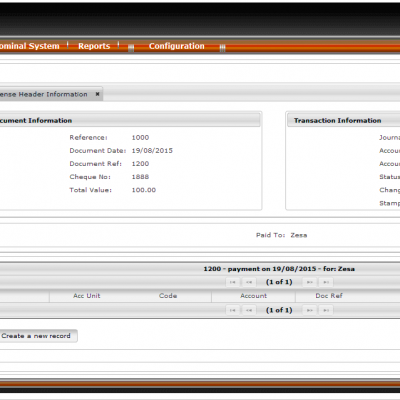Click the upper (1 of 1) page indicator
The width and height of the screenshot is (400, 400).
coord(279,282)
